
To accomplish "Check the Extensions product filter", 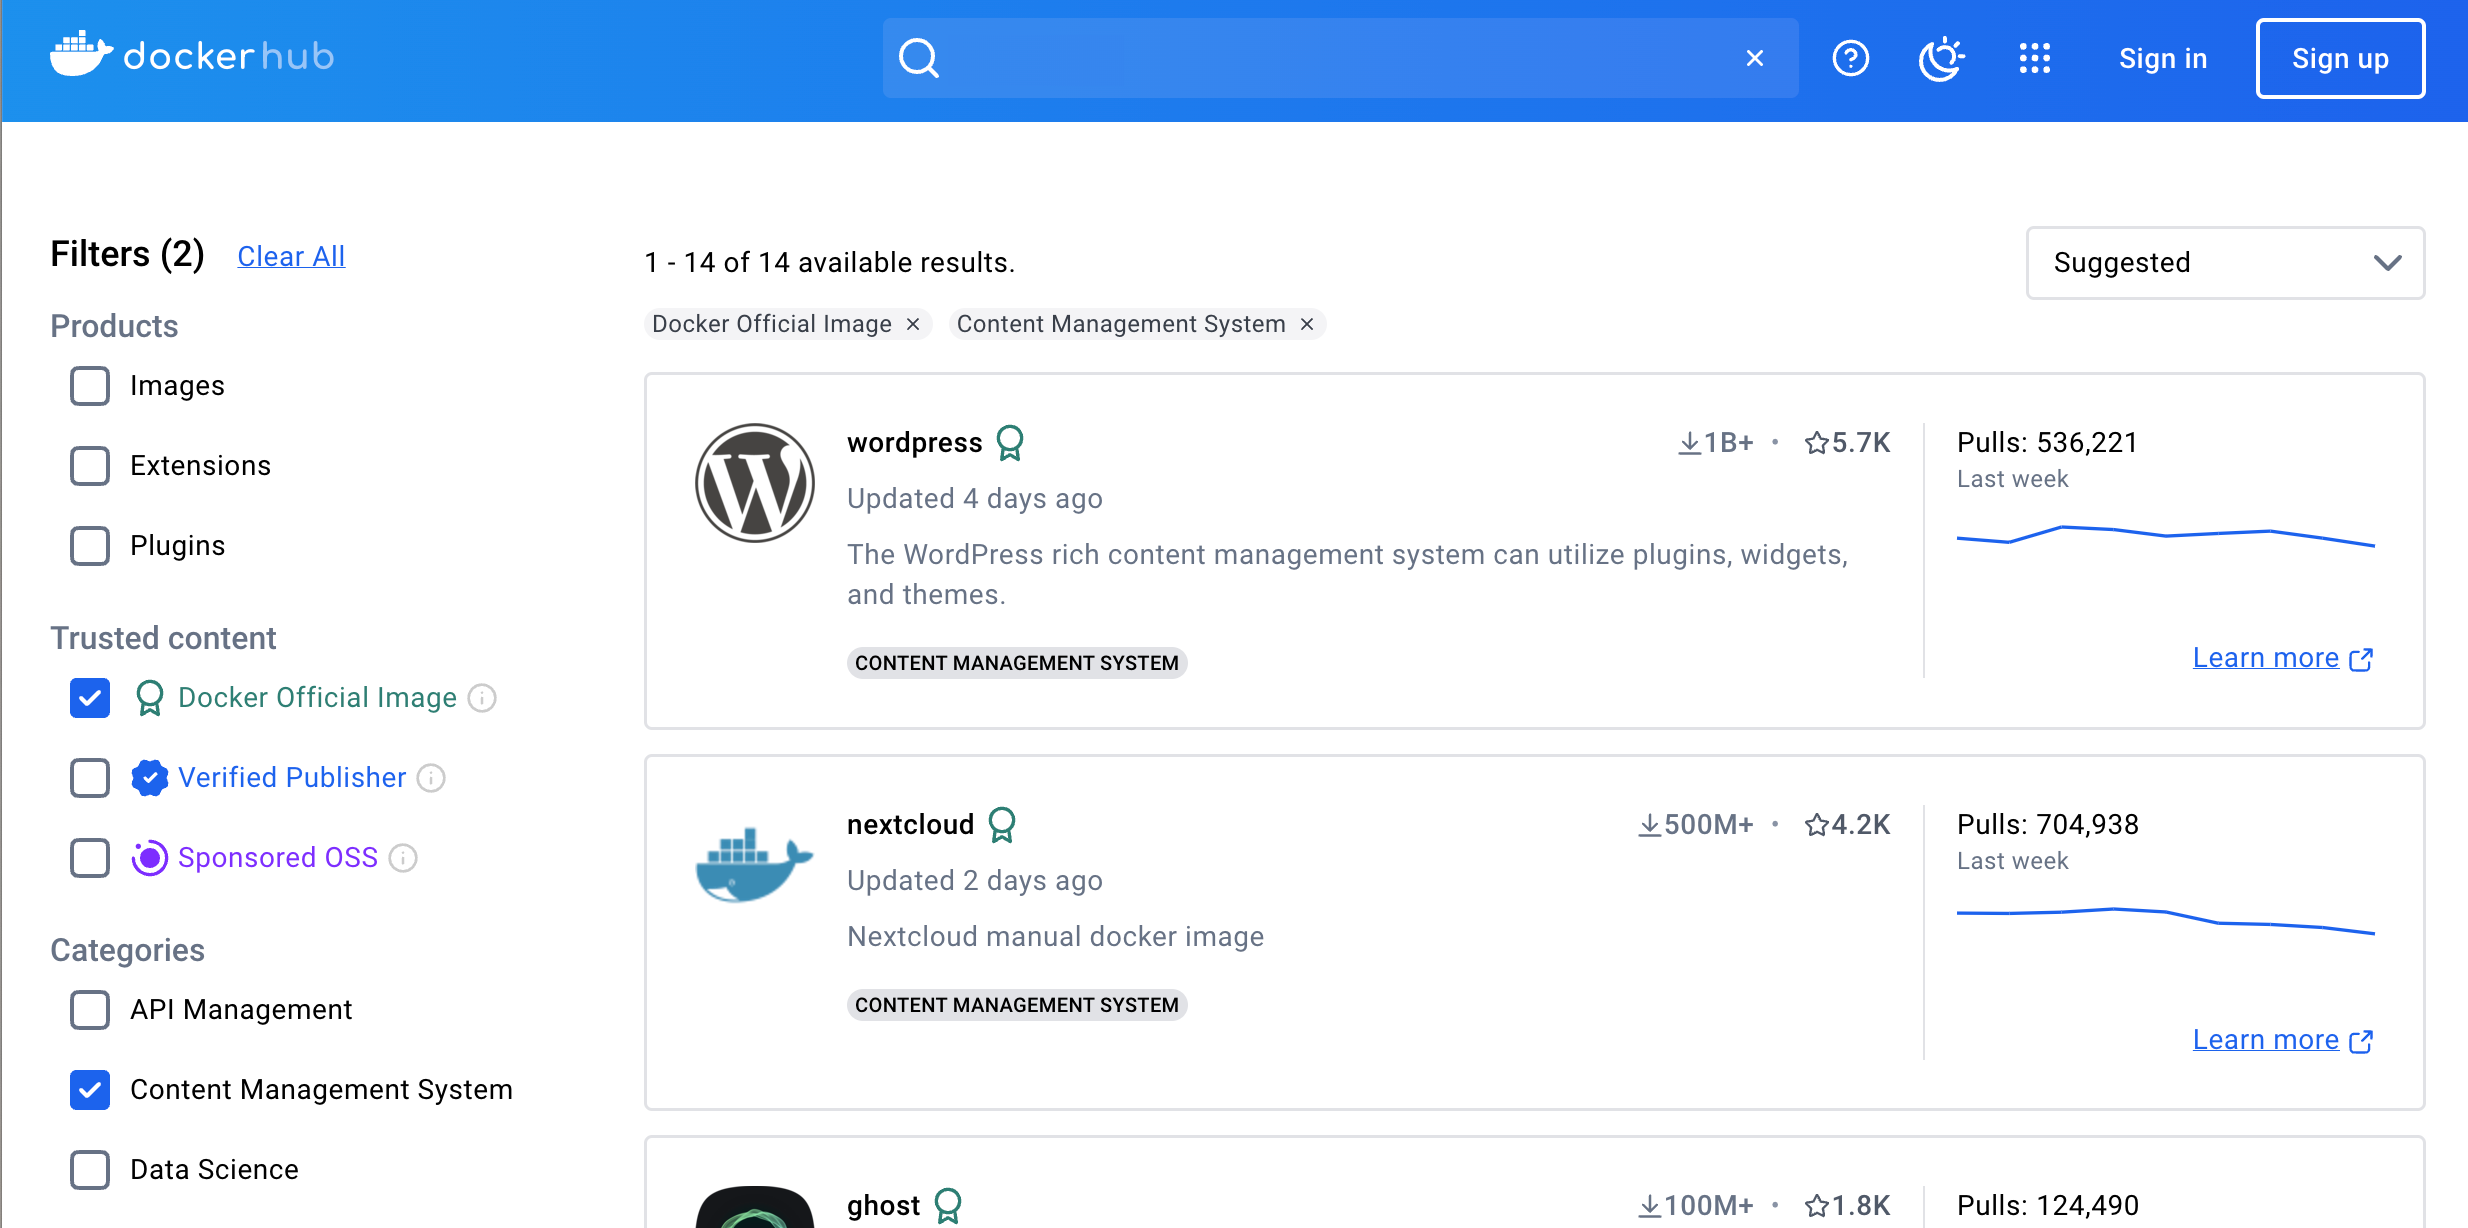I will pos(90,466).
